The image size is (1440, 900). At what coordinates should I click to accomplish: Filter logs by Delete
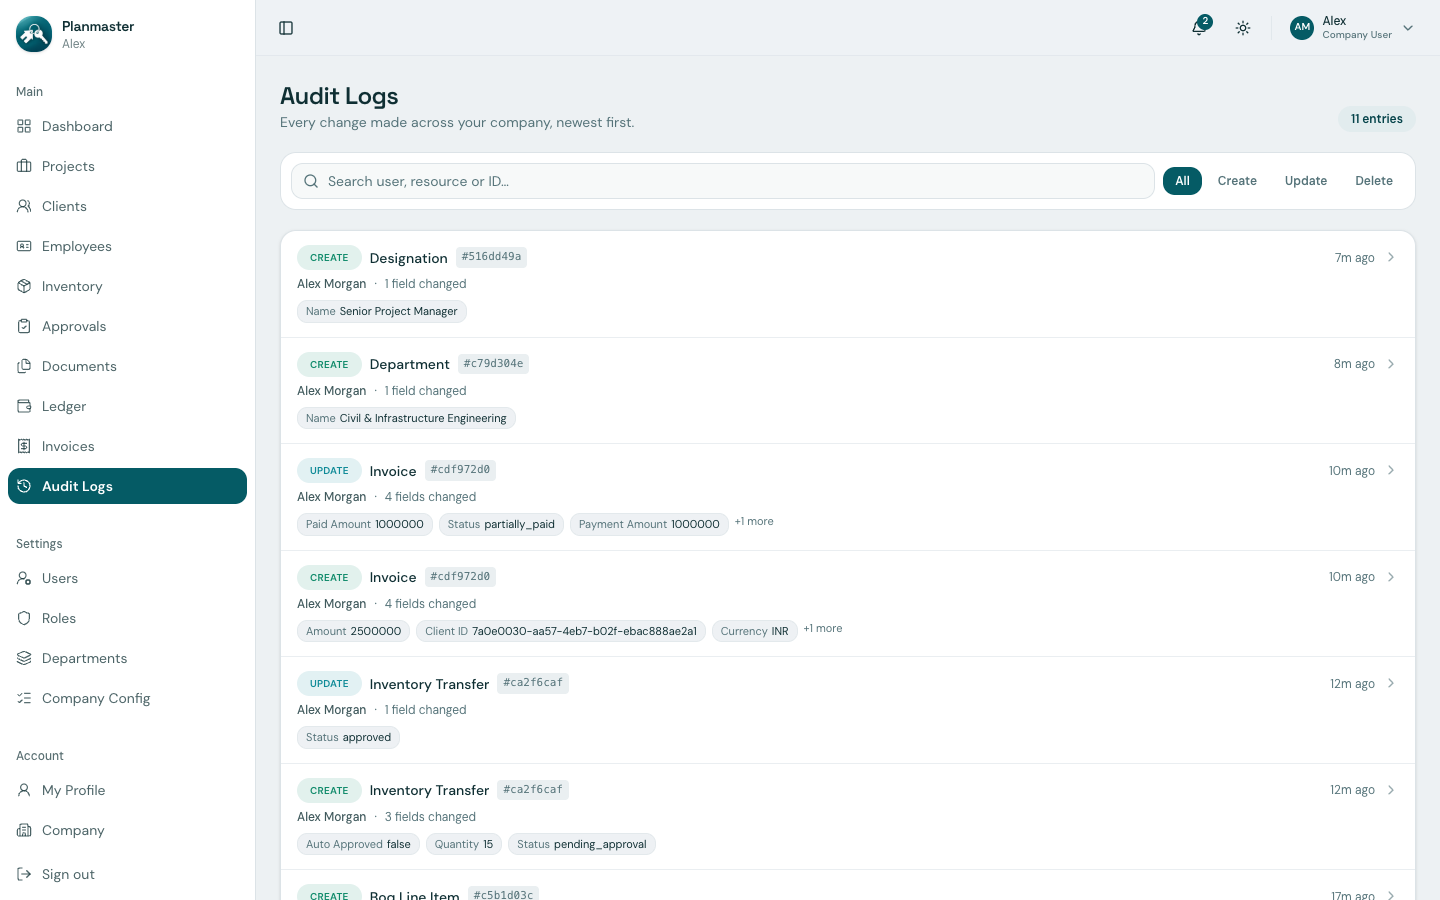tap(1374, 181)
